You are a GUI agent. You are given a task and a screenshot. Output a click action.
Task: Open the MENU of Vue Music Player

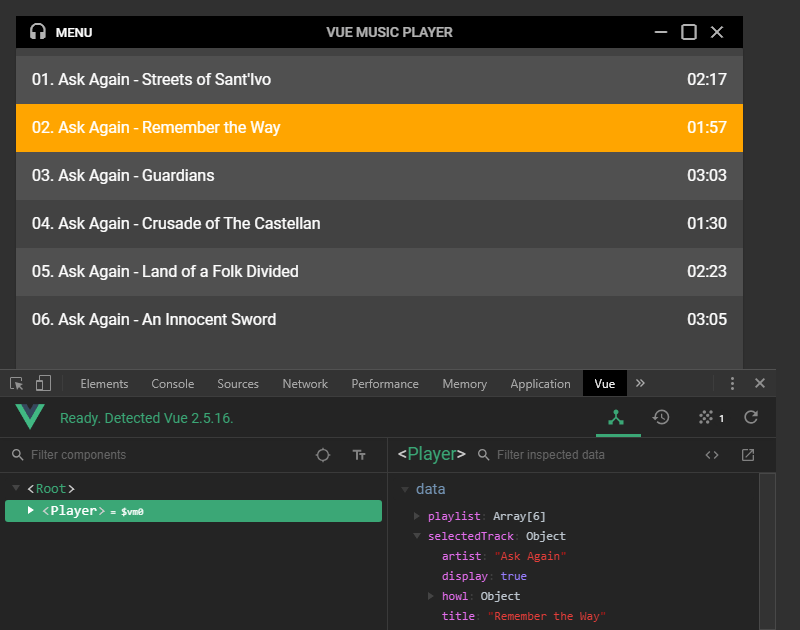(x=73, y=33)
